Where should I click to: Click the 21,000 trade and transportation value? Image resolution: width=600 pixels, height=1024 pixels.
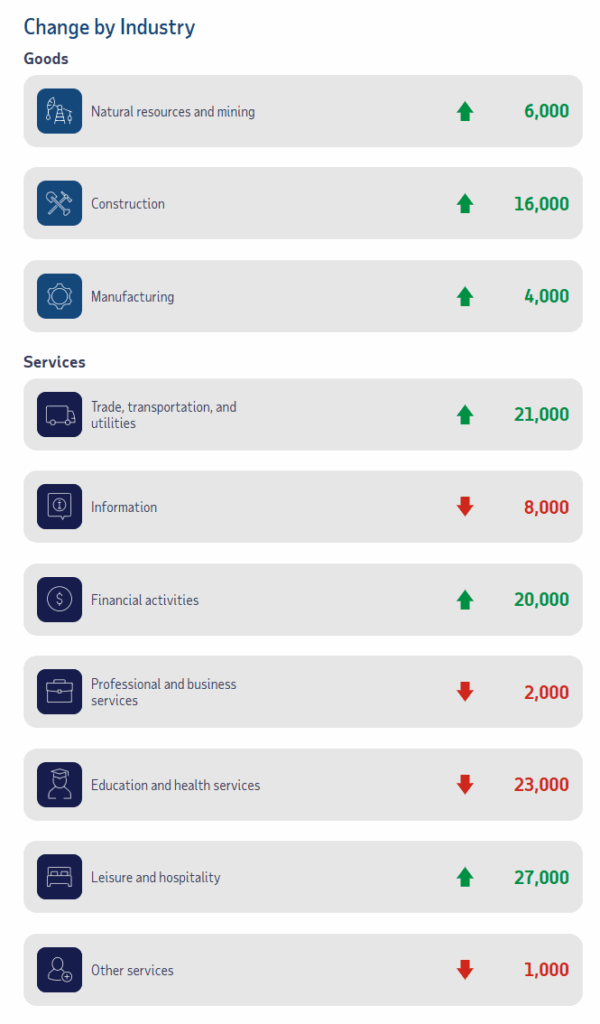[540, 415]
